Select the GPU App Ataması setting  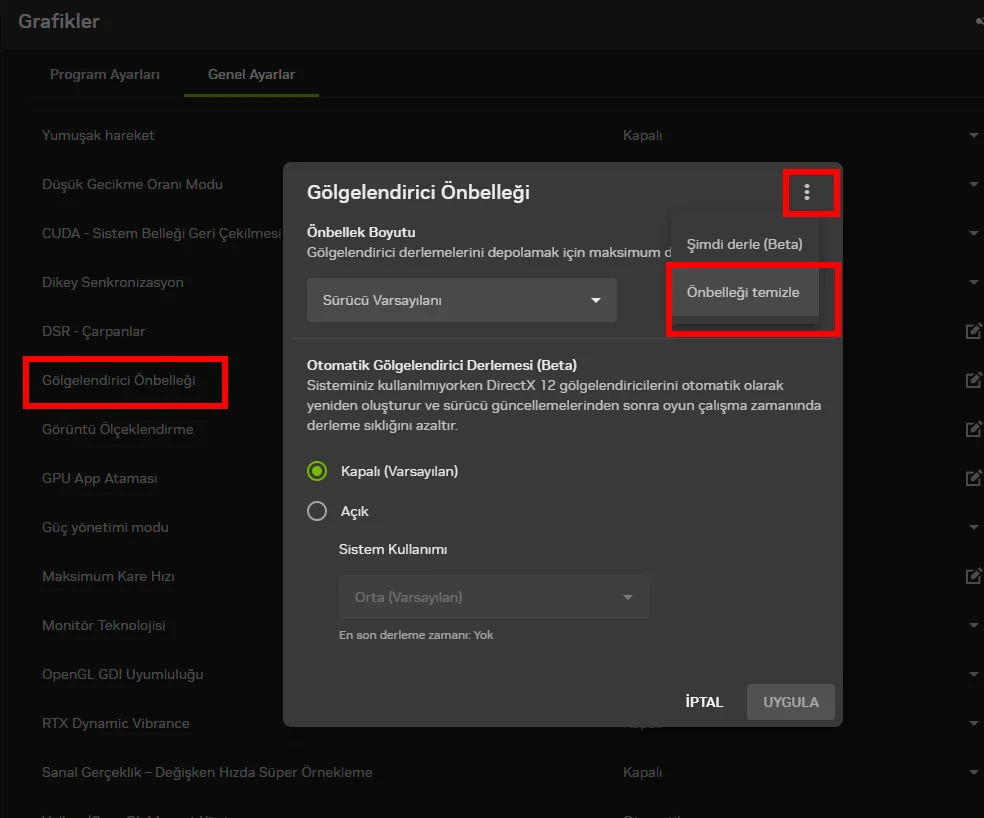[100, 478]
